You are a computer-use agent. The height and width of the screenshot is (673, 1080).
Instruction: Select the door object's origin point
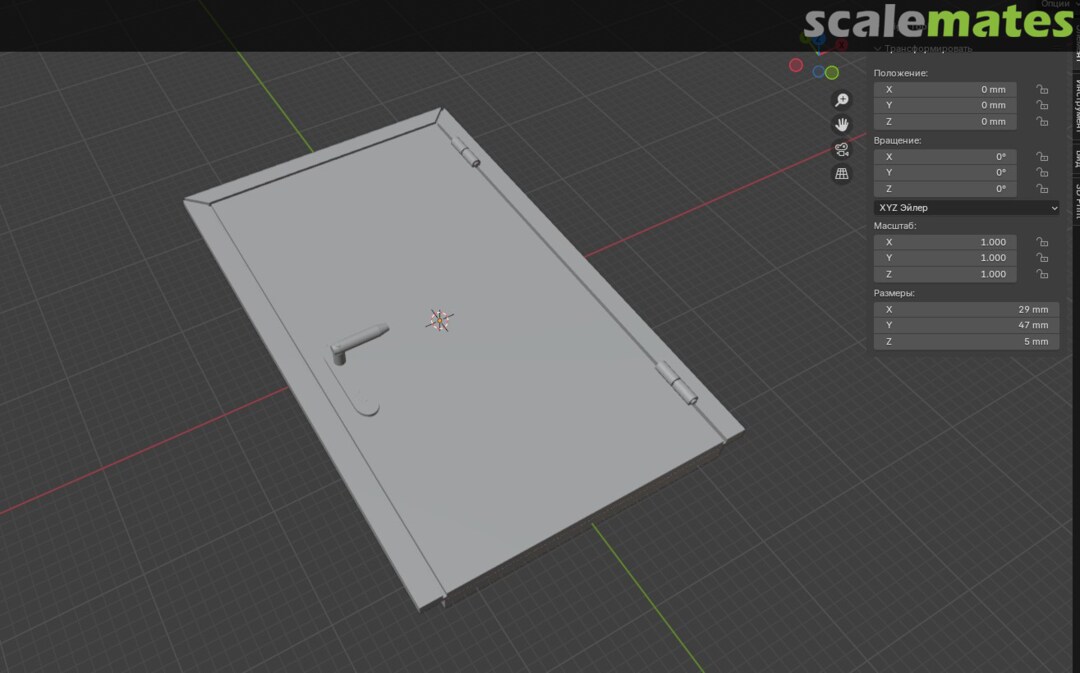(438, 320)
